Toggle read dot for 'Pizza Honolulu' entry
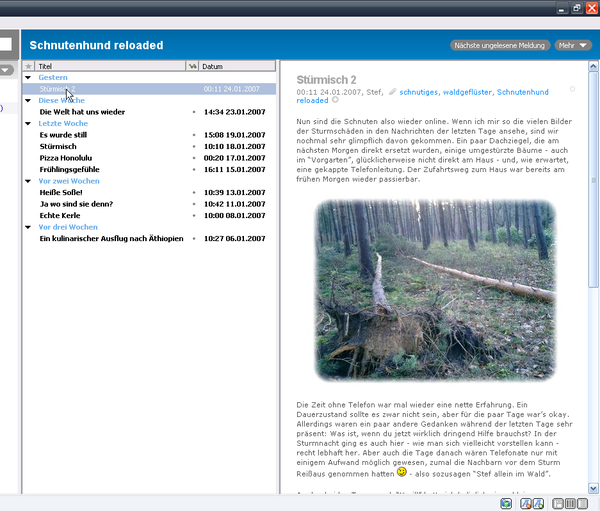Viewport: 600px width, 511px height. pyautogui.click(x=193, y=158)
